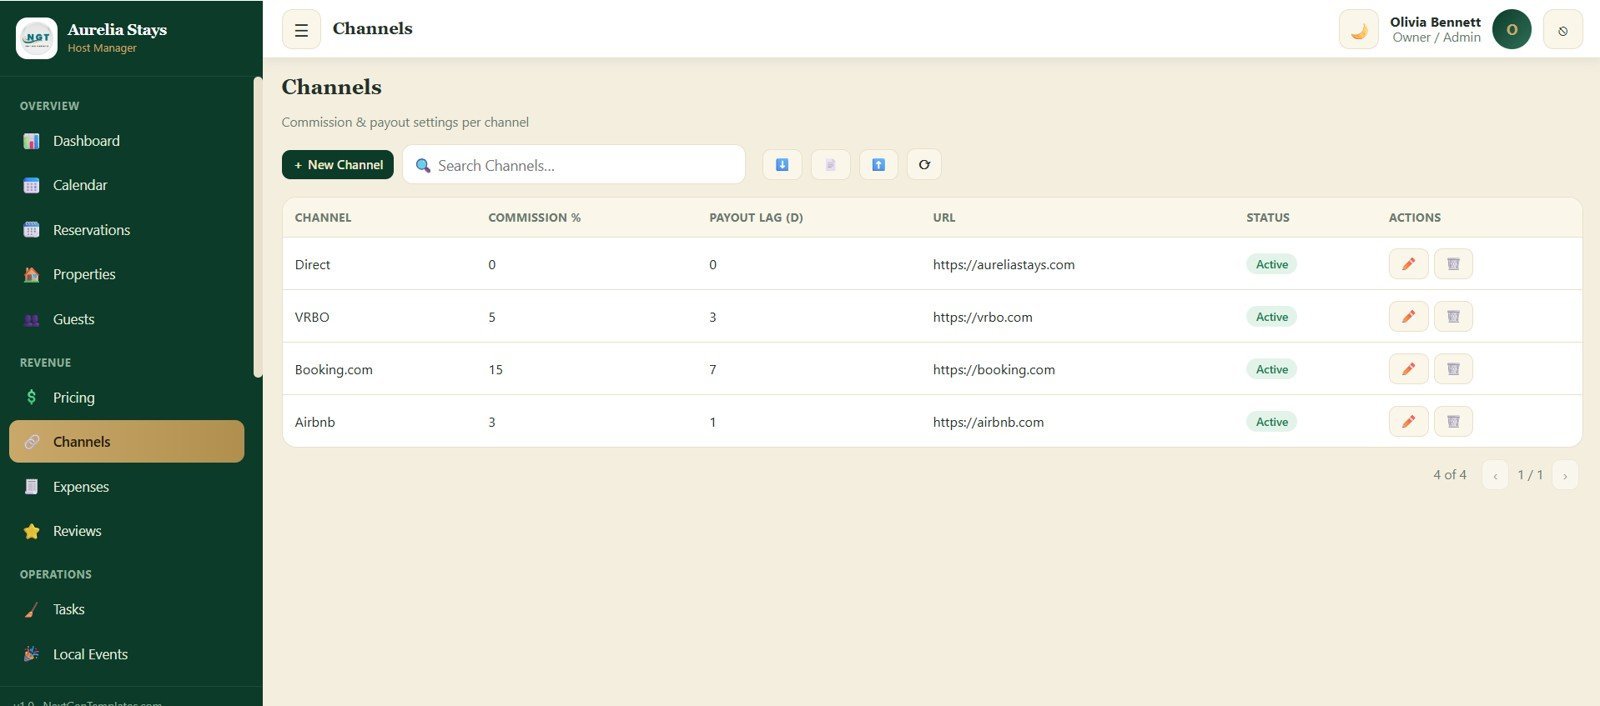Click the Booking.com channel name cell
The height and width of the screenshot is (706, 1600).
click(334, 370)
